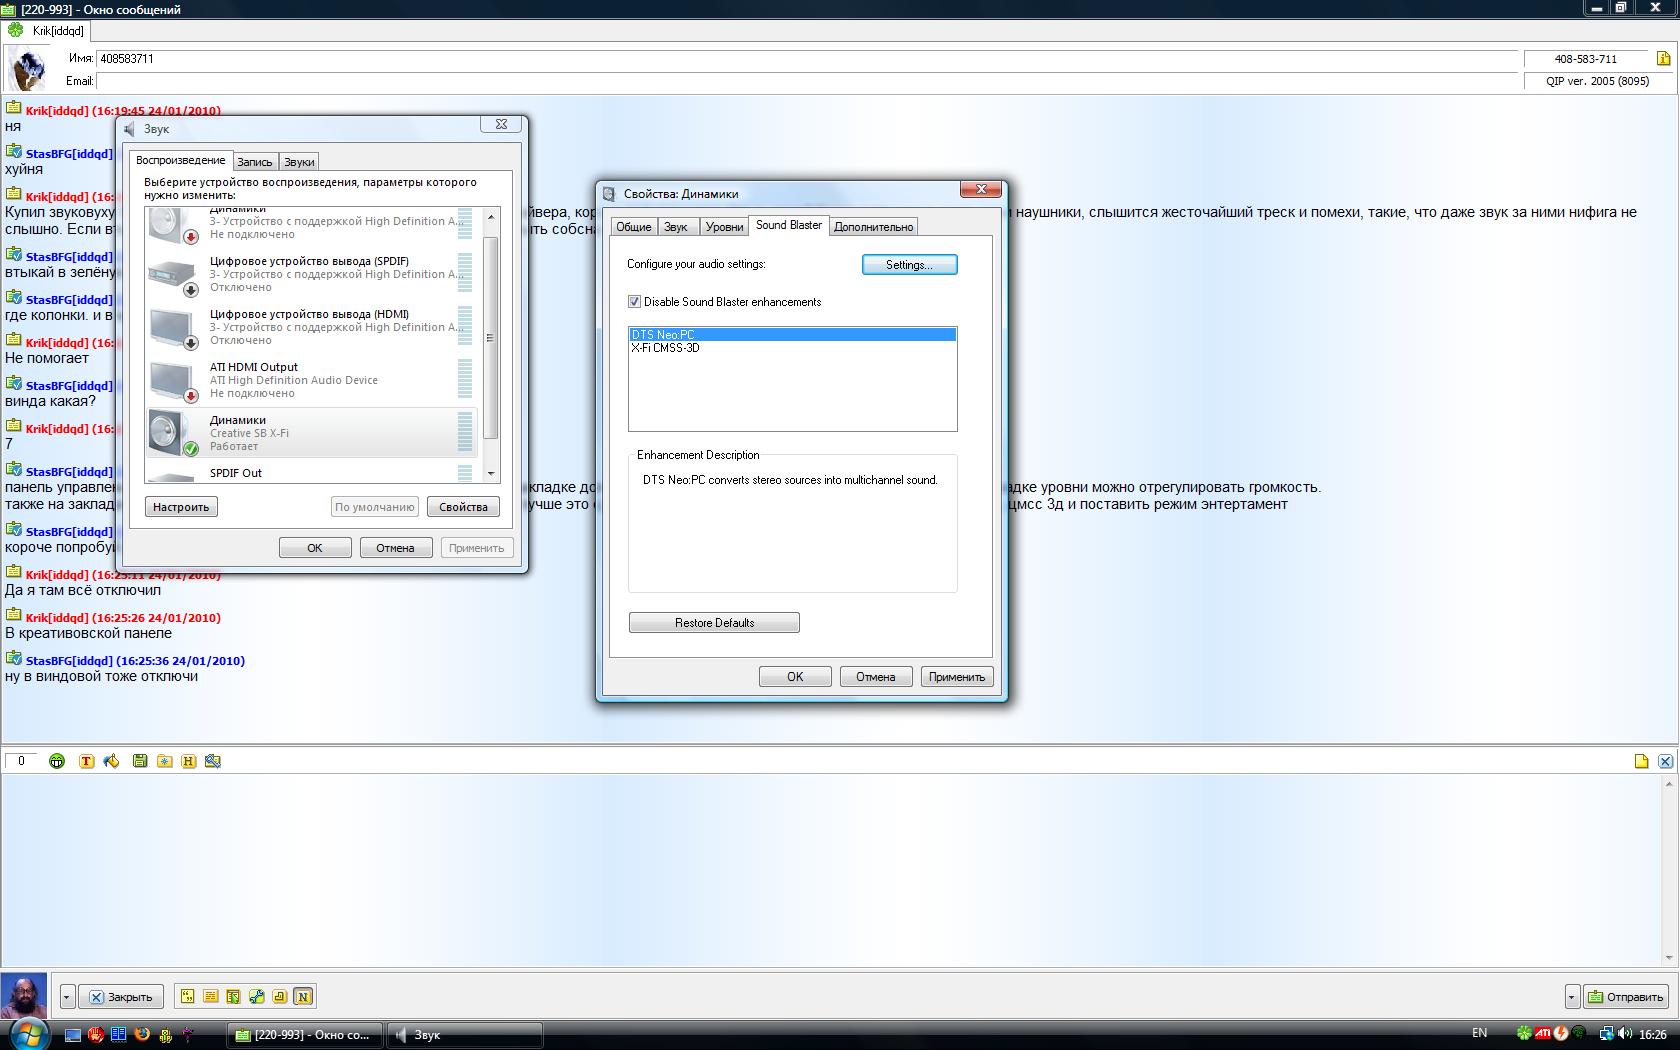Viewport: 1680px width, 1050px height.
Task: Switch to the Уровни tab
Action: [724, 227]
